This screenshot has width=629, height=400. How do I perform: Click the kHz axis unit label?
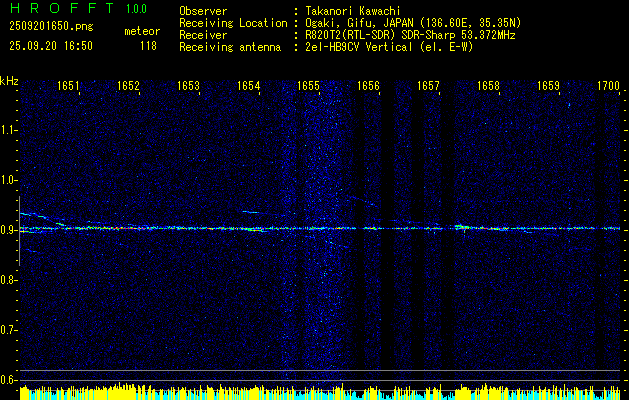click(9, 81)
